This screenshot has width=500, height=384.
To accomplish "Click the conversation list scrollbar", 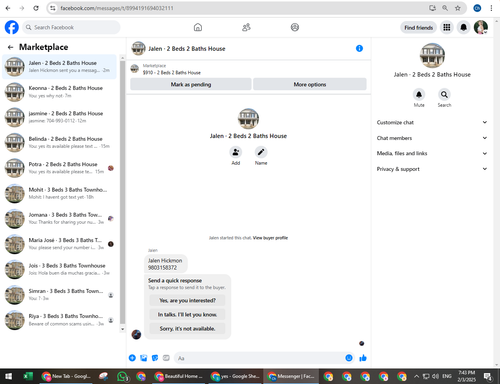I will point(122,192).
